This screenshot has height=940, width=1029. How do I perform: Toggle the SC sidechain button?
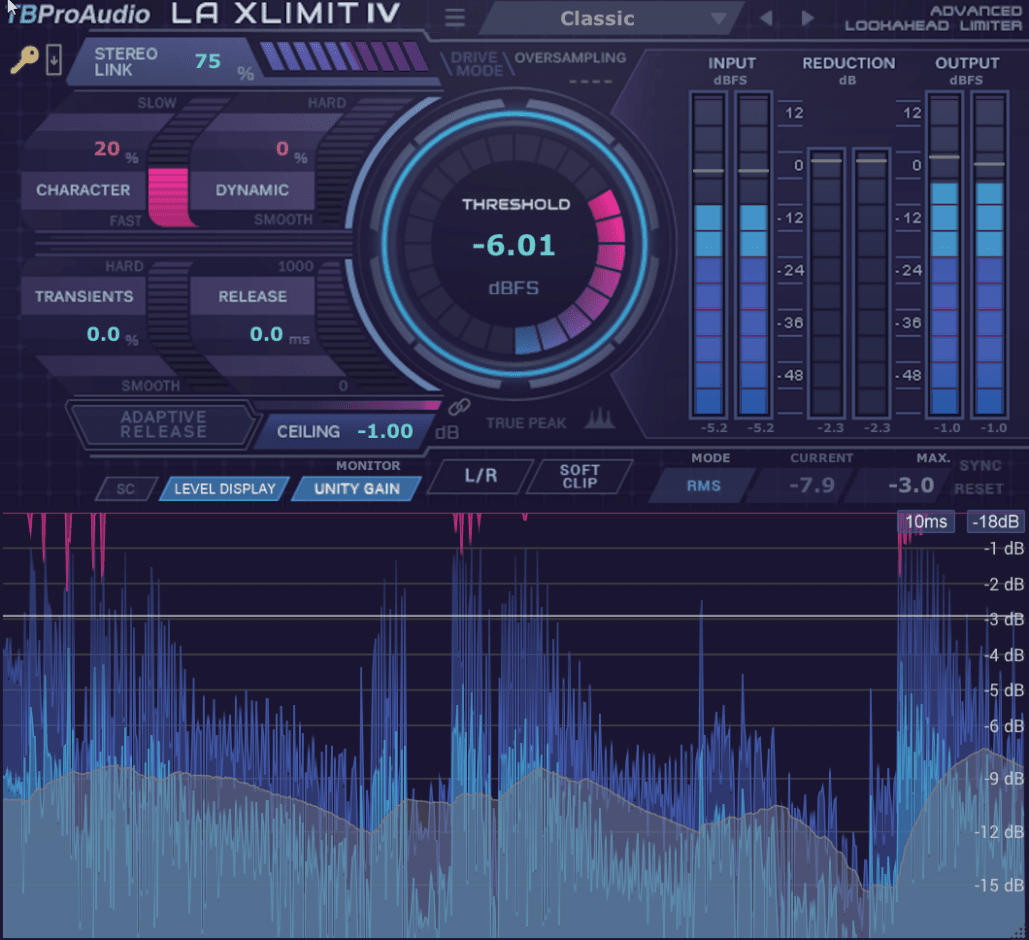tap(126, 489)
